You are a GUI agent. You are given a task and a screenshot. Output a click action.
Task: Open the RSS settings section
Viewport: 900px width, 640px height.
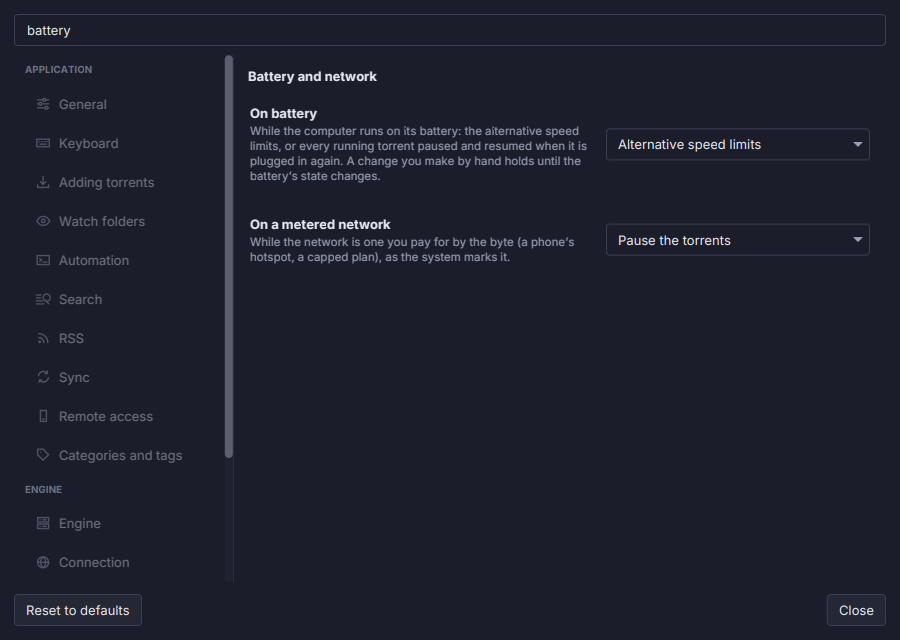click(x=121, y=338)
